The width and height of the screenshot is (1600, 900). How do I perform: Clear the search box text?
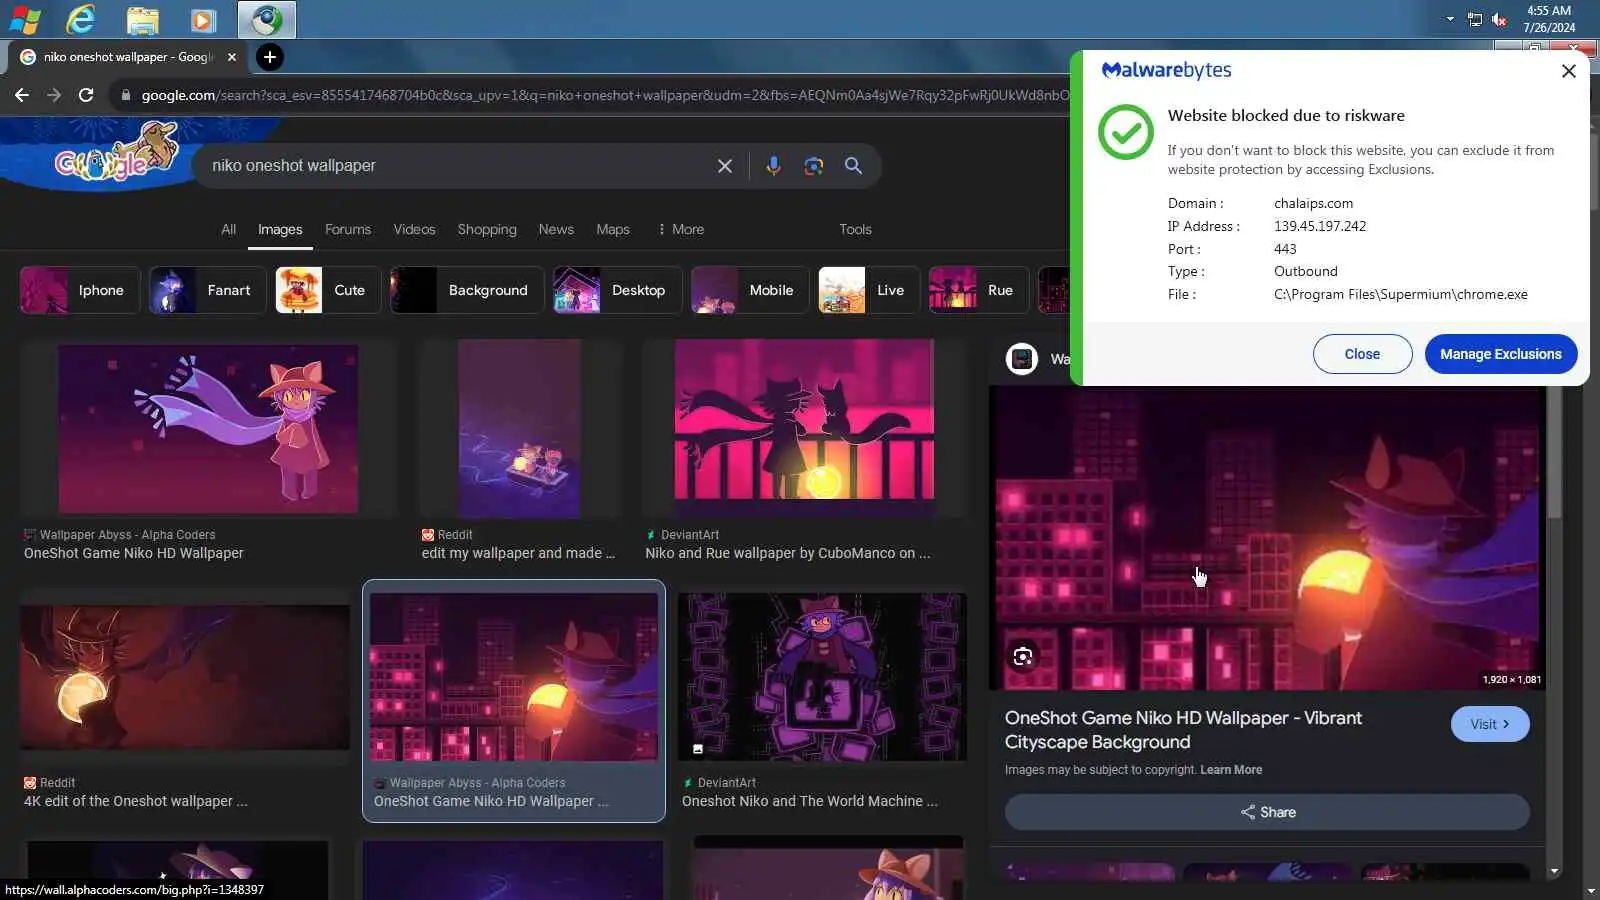pos(725,166)
